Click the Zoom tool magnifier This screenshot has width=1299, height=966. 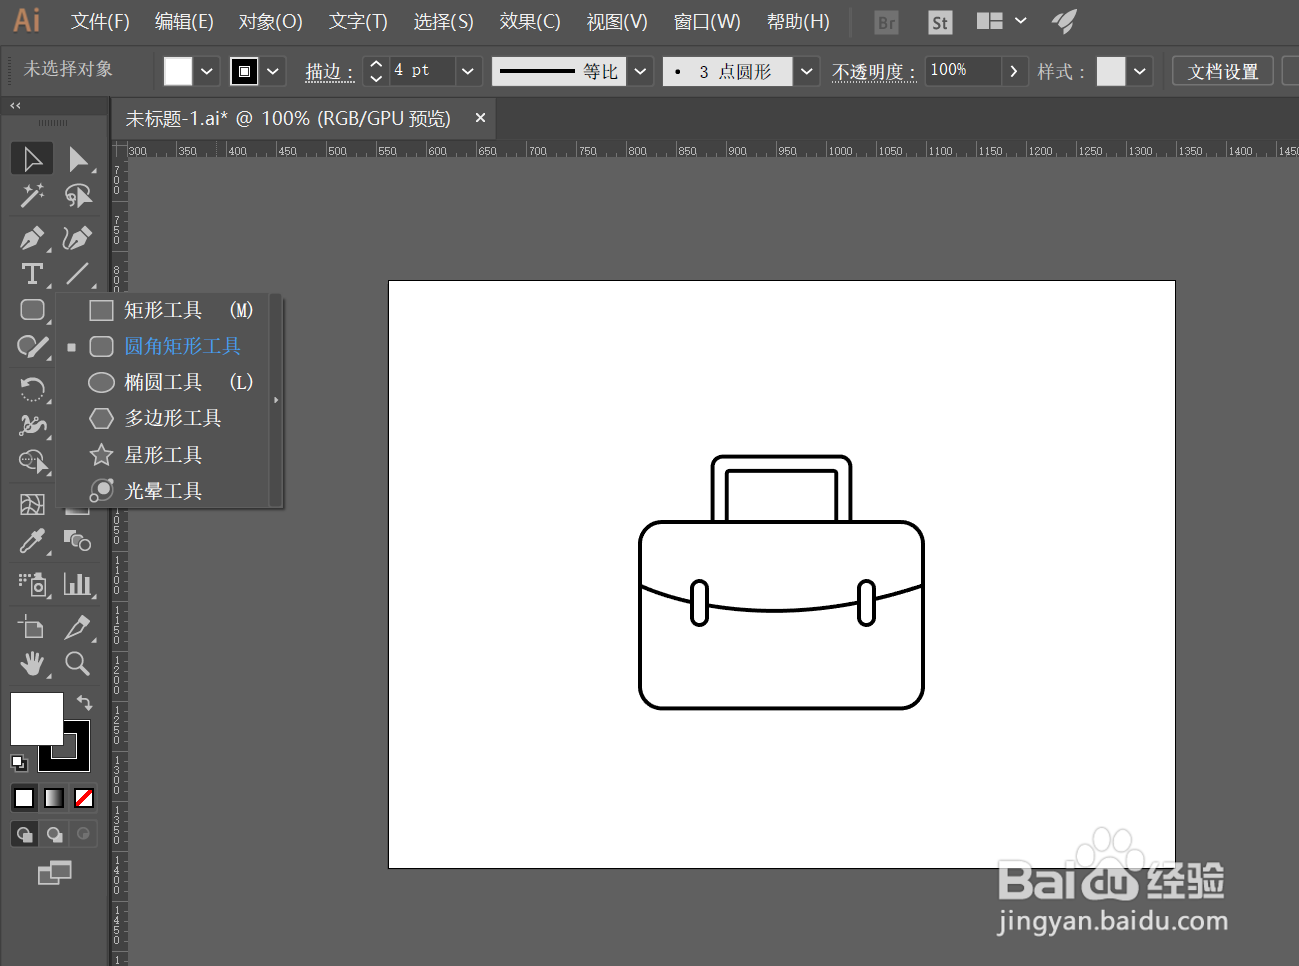point(77,663)
